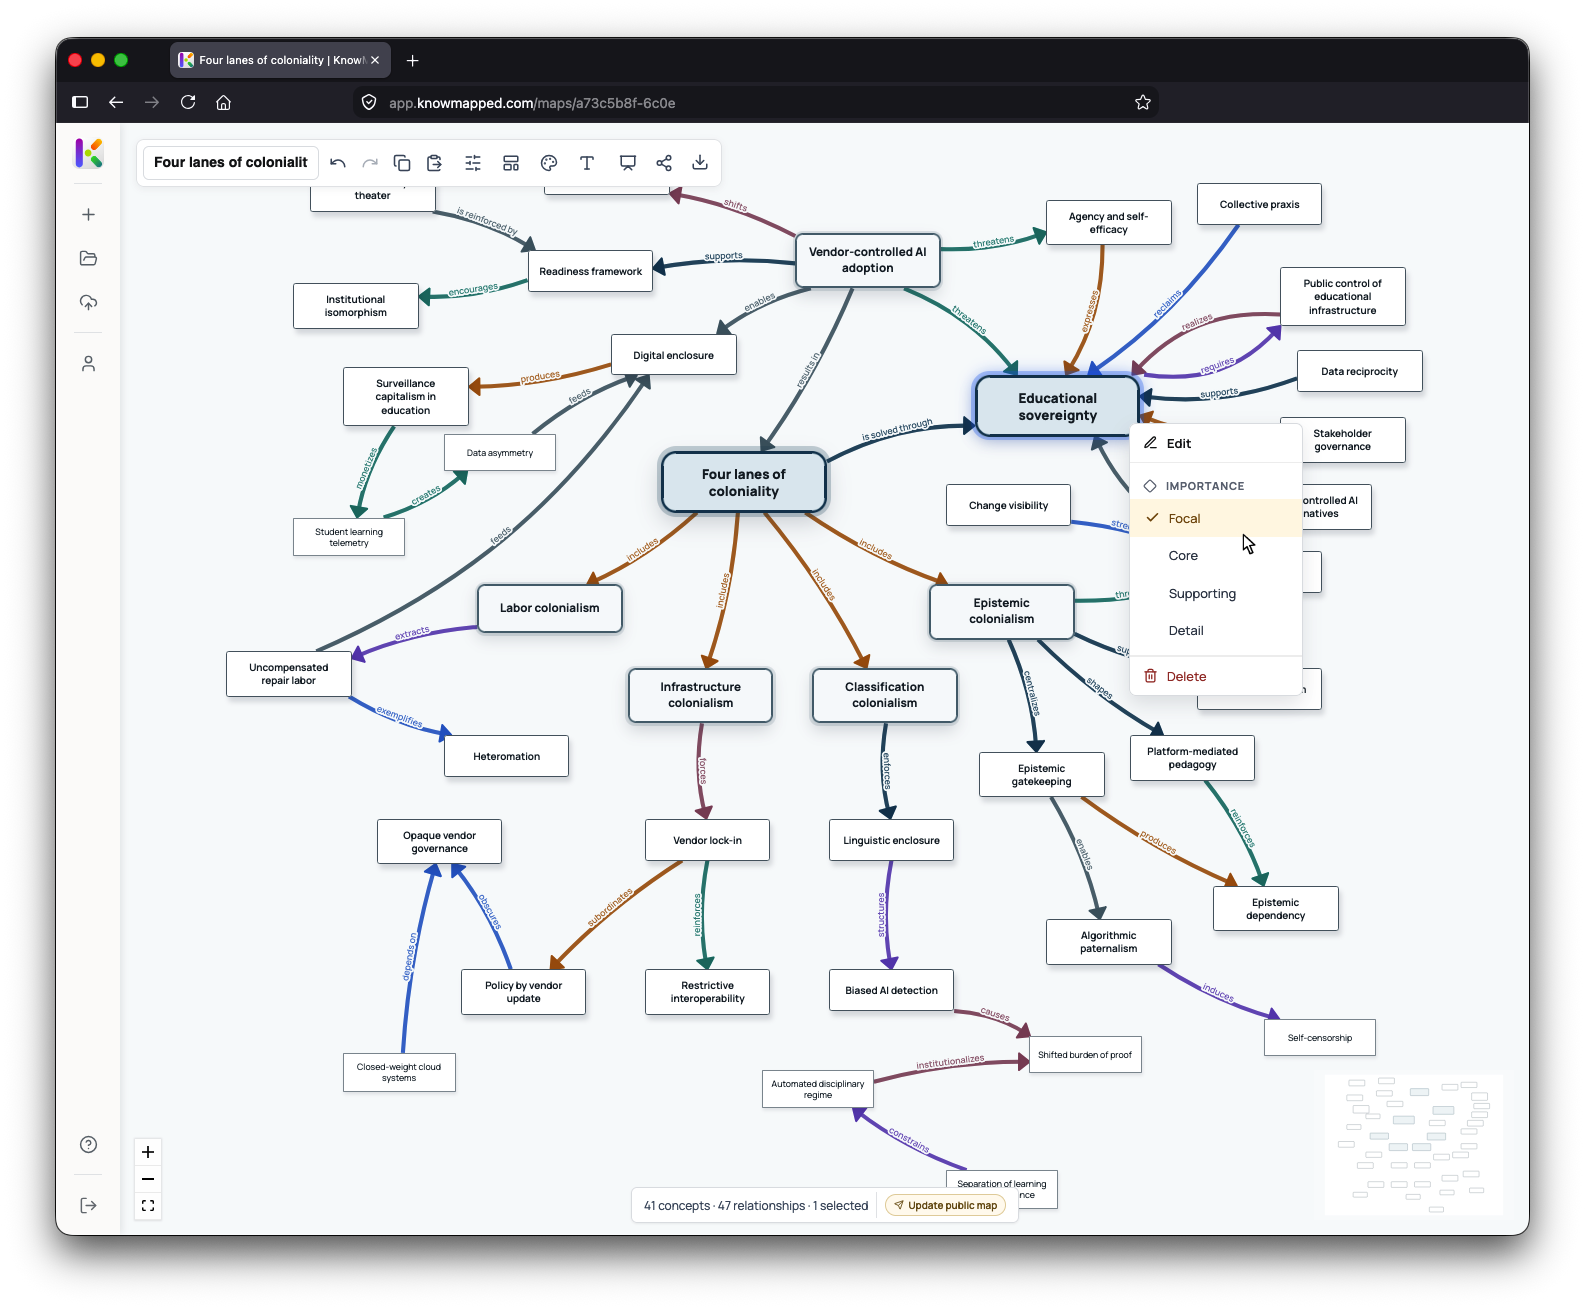Open the folder icon in the sidebar
Image resolution: width=1585 pixels, height=1309 pixels.
point(89,258)
